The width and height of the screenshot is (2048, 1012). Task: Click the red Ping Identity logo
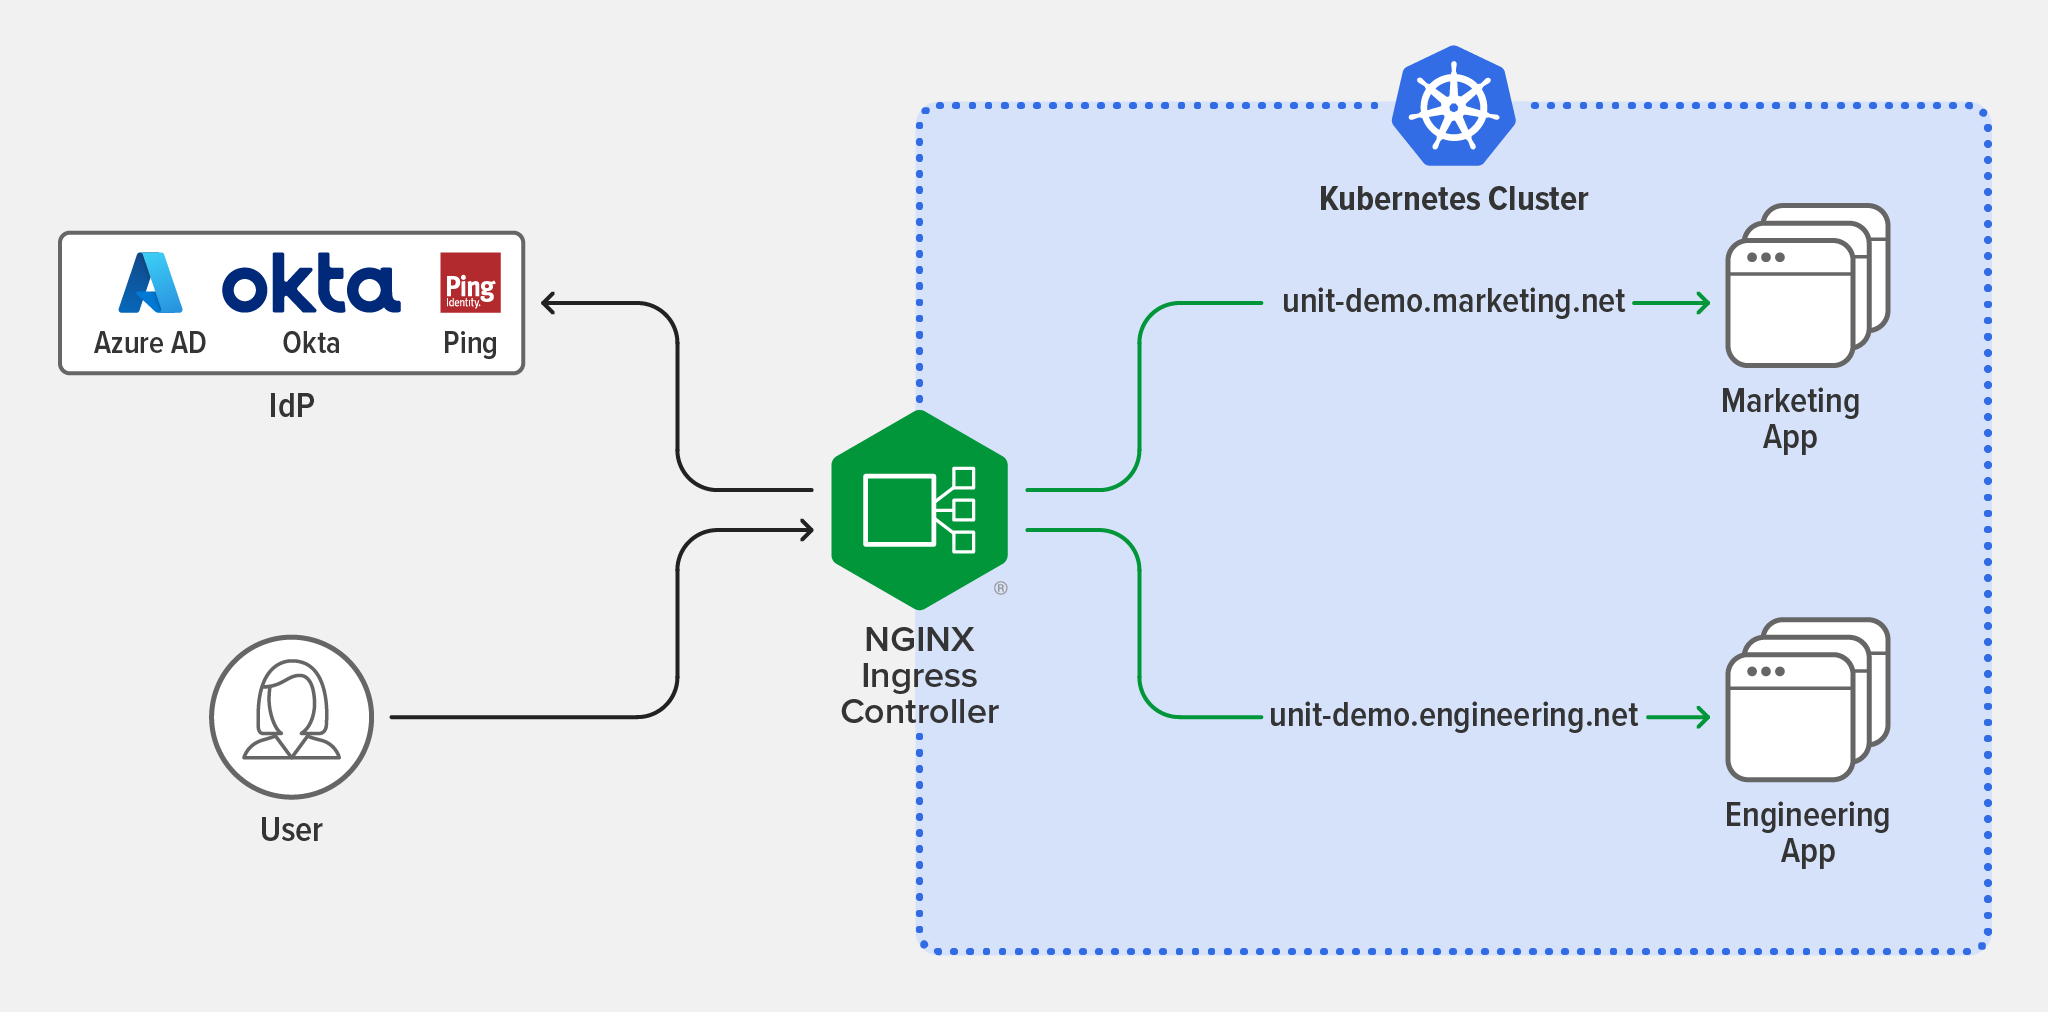pyautogui.click(x=470, y=282)
